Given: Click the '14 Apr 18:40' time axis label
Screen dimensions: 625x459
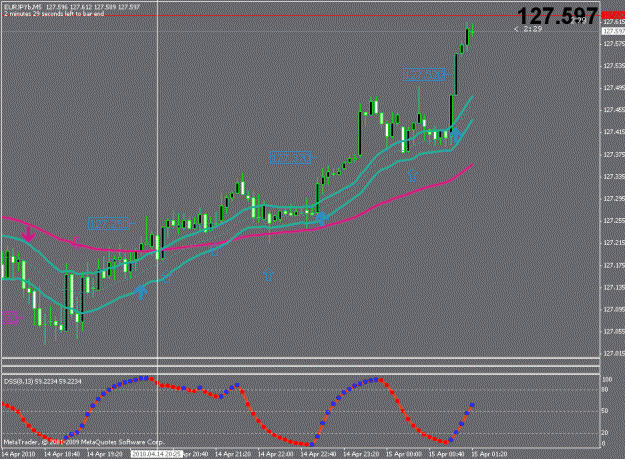Looking at the screenshot, I should (61, 454).
